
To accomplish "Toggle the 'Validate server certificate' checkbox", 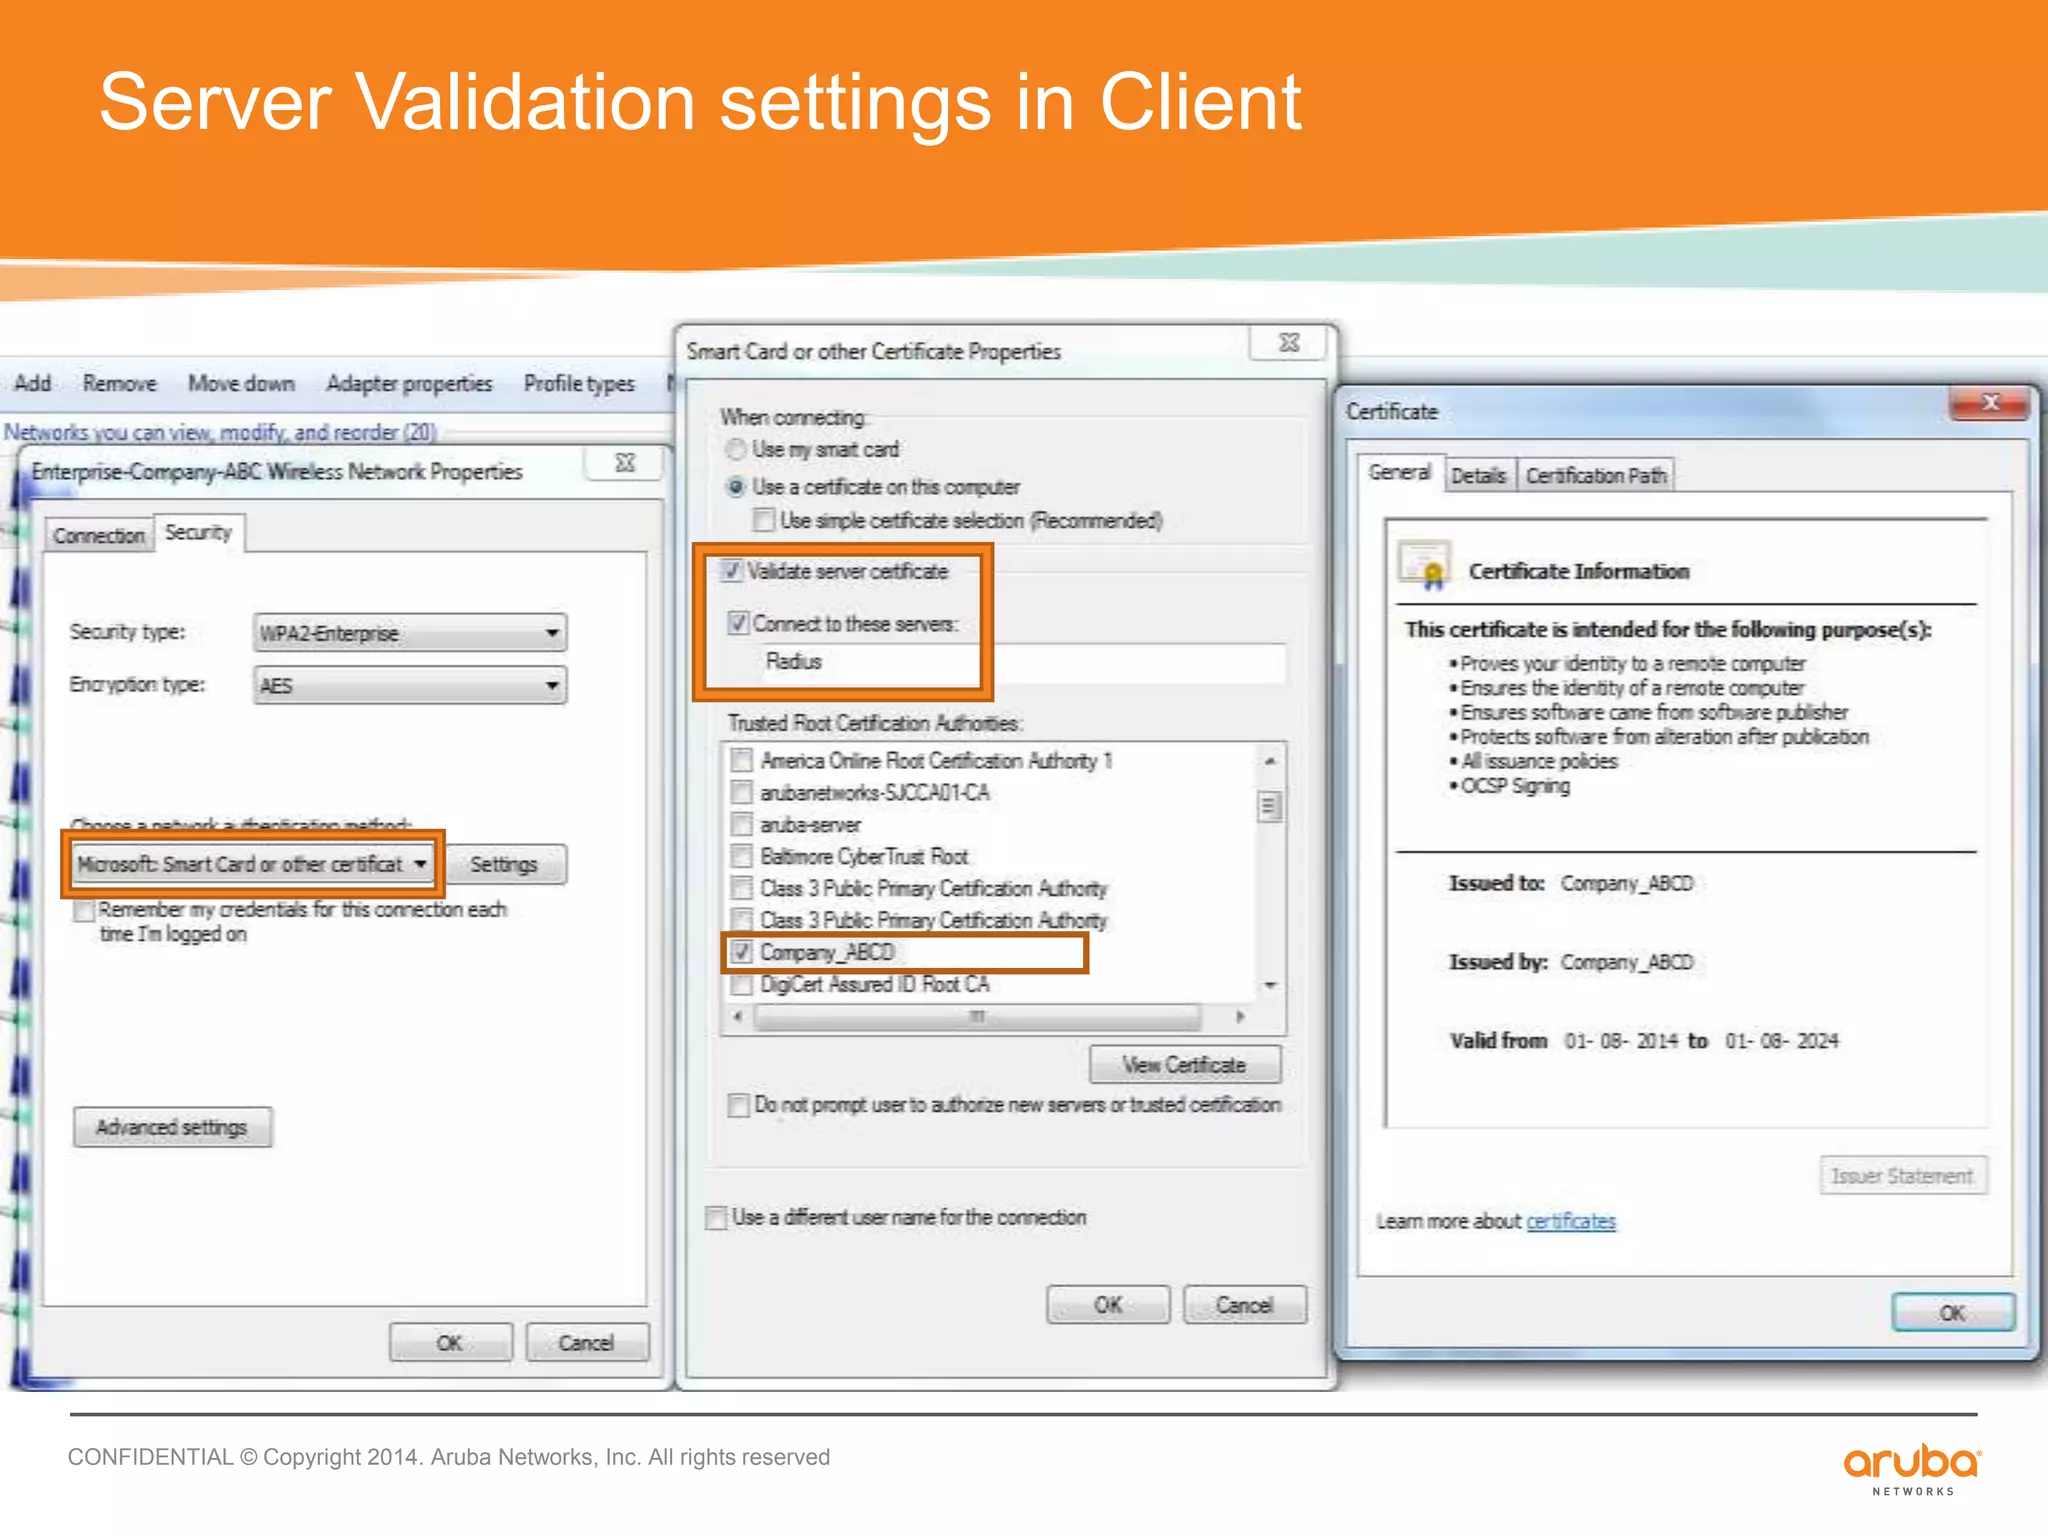I will click(x=732, y=571).
